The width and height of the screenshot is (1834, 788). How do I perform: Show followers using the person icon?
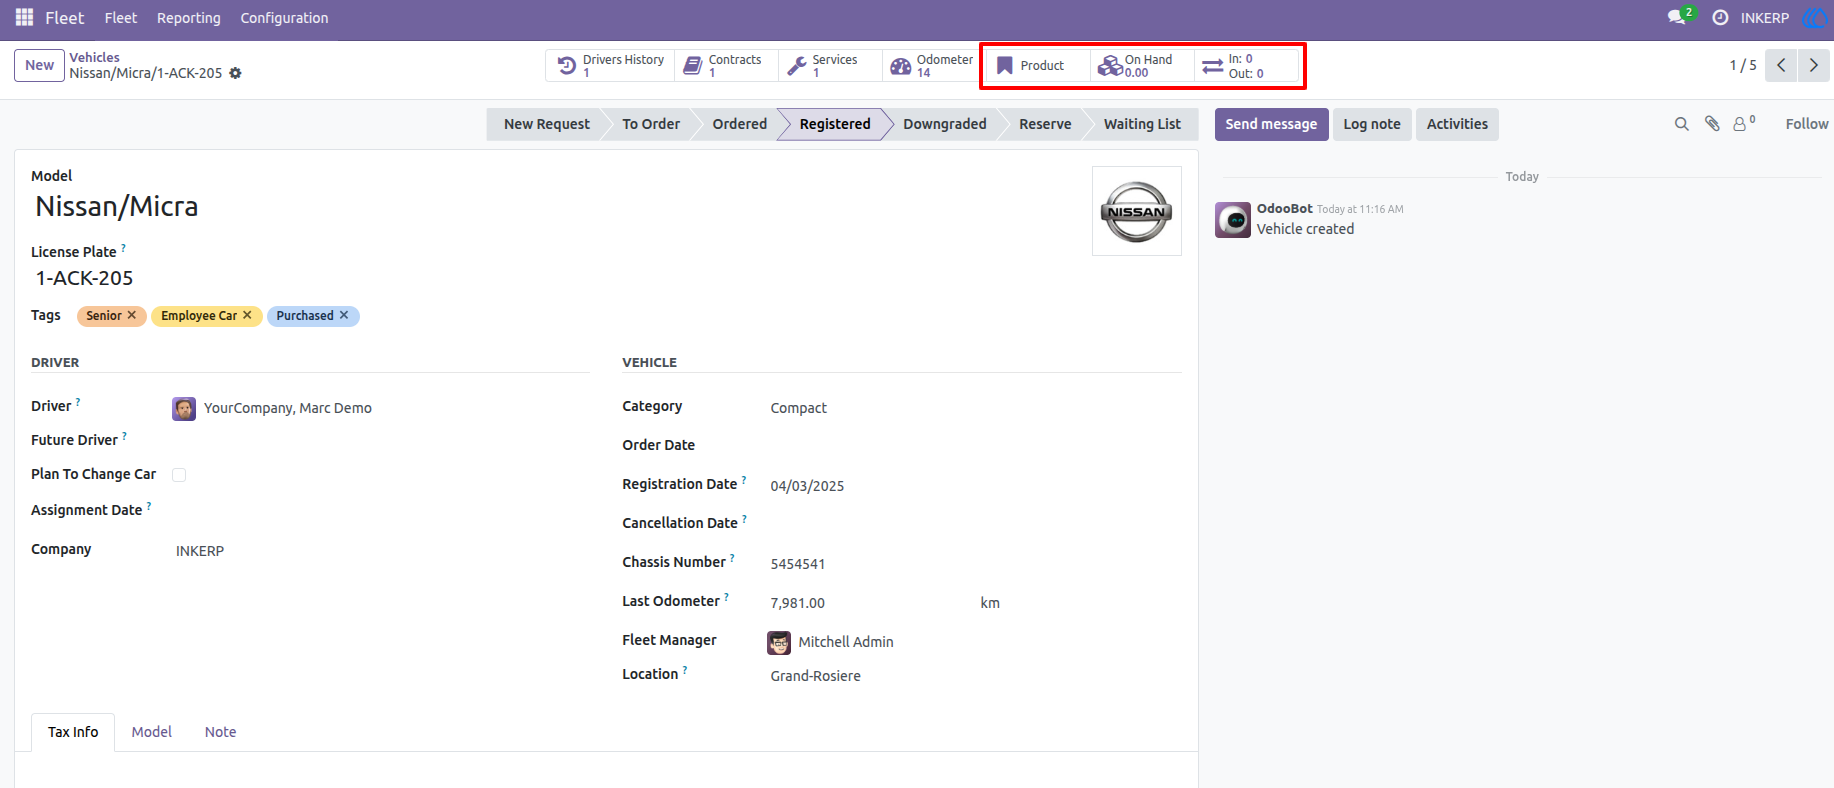[1744, 124]
